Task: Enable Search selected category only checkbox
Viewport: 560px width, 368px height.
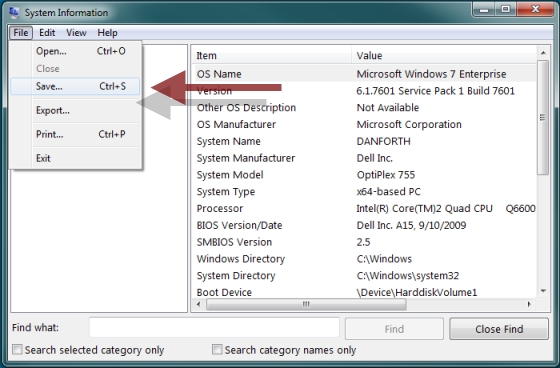Action: [x=17, y=349]
